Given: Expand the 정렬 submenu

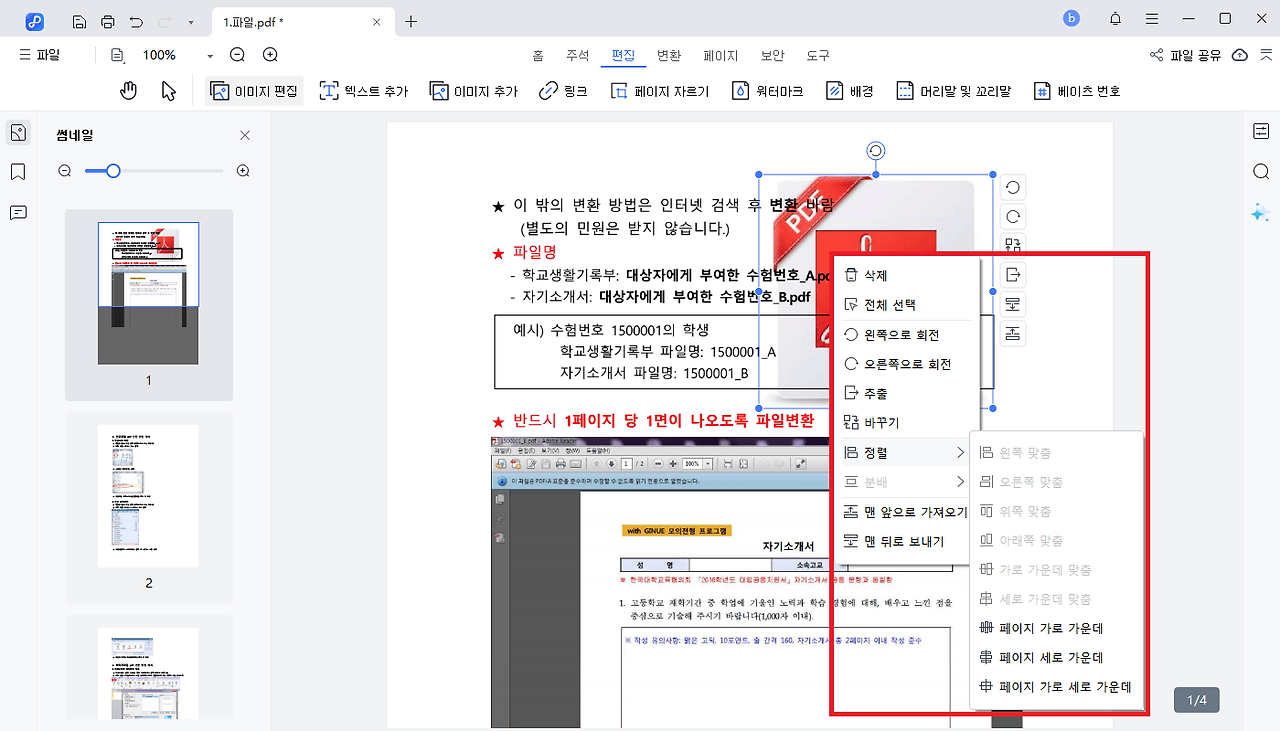Looking at the screenshot, I should pyautogui.click(x=905, y=453).
